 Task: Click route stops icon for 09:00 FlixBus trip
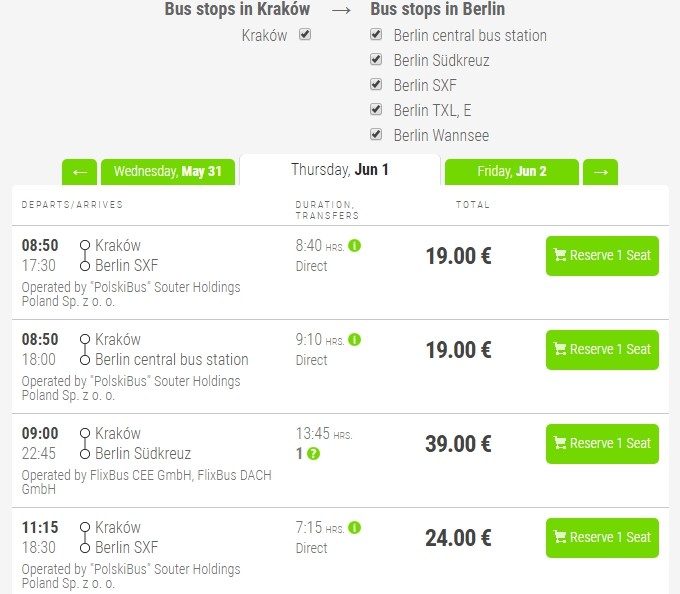point(85,443)
